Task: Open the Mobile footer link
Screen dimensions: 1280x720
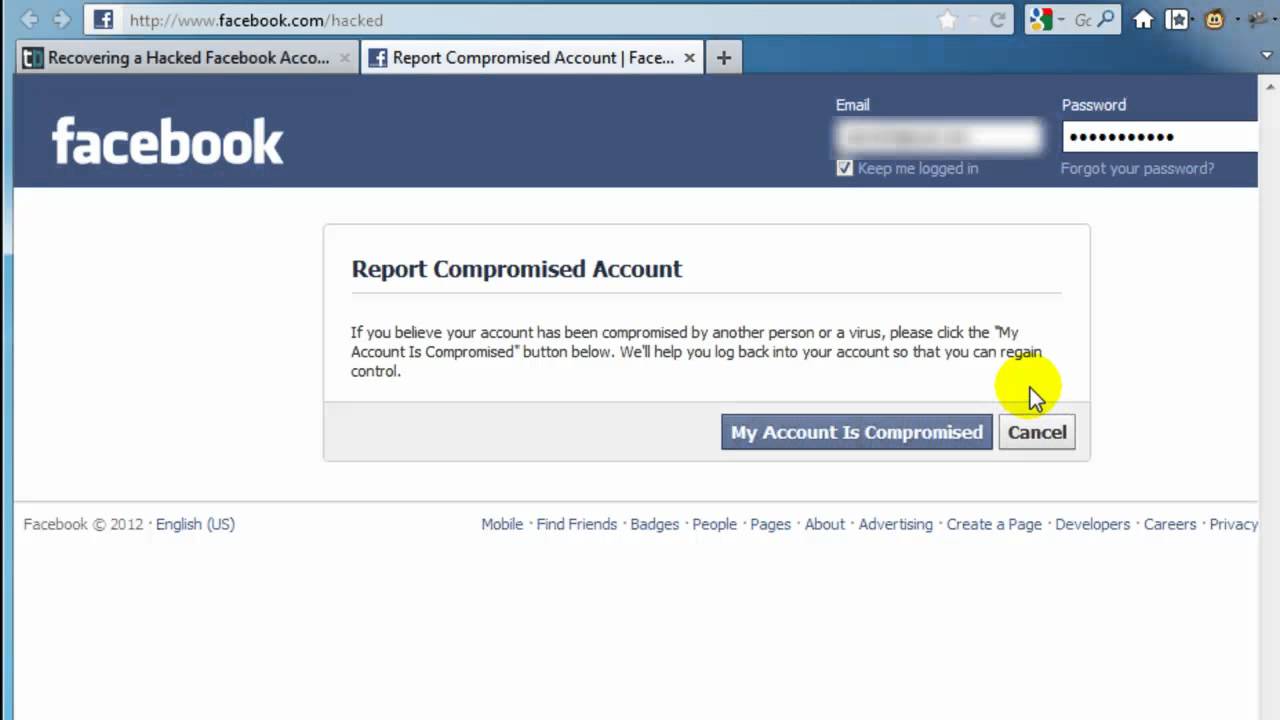Action: pos(502,524)
